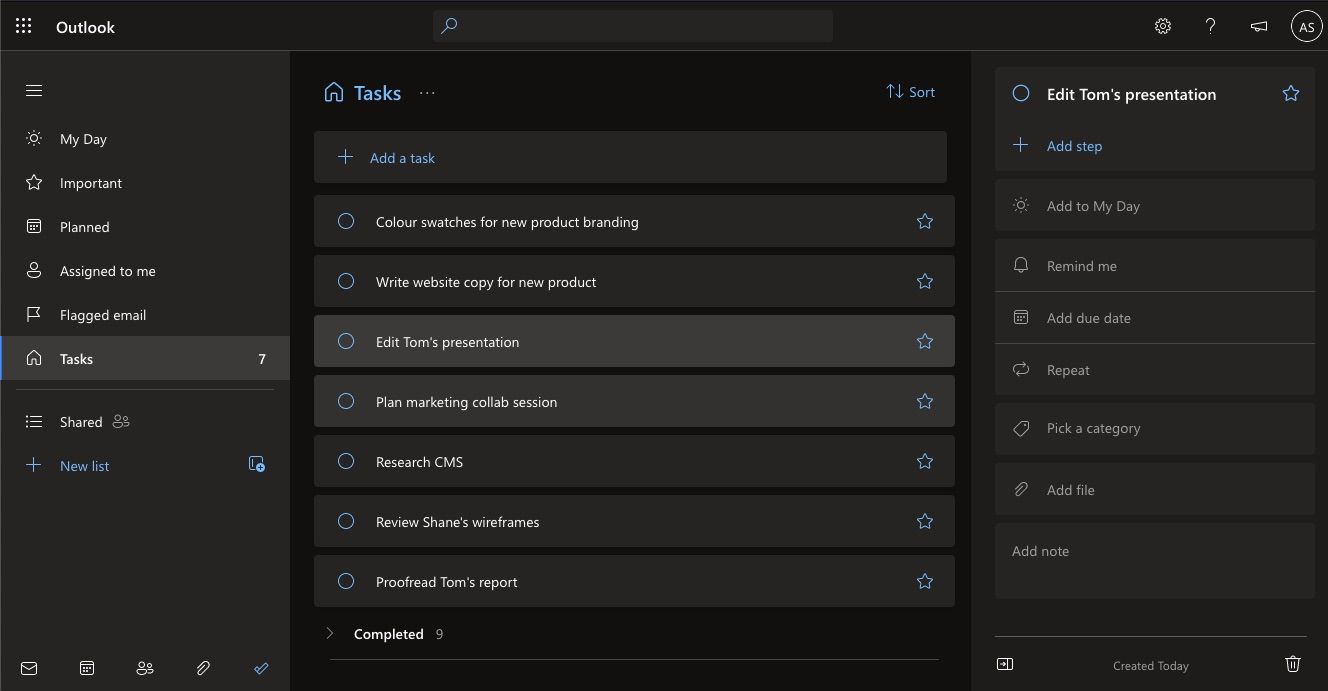Open Tasks list options ellipsis menu
The width and height of the screenshot is (1328, 691).
[x=427, y=93]
